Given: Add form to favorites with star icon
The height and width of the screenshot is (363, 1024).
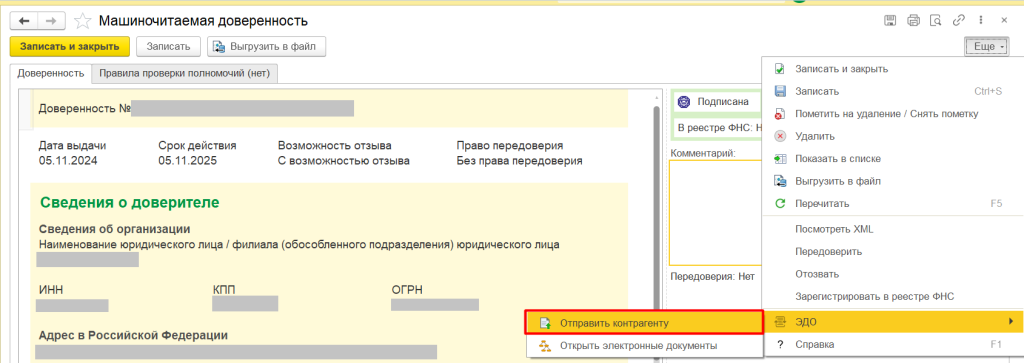Looking at the screenshot, I should [83, 21].
